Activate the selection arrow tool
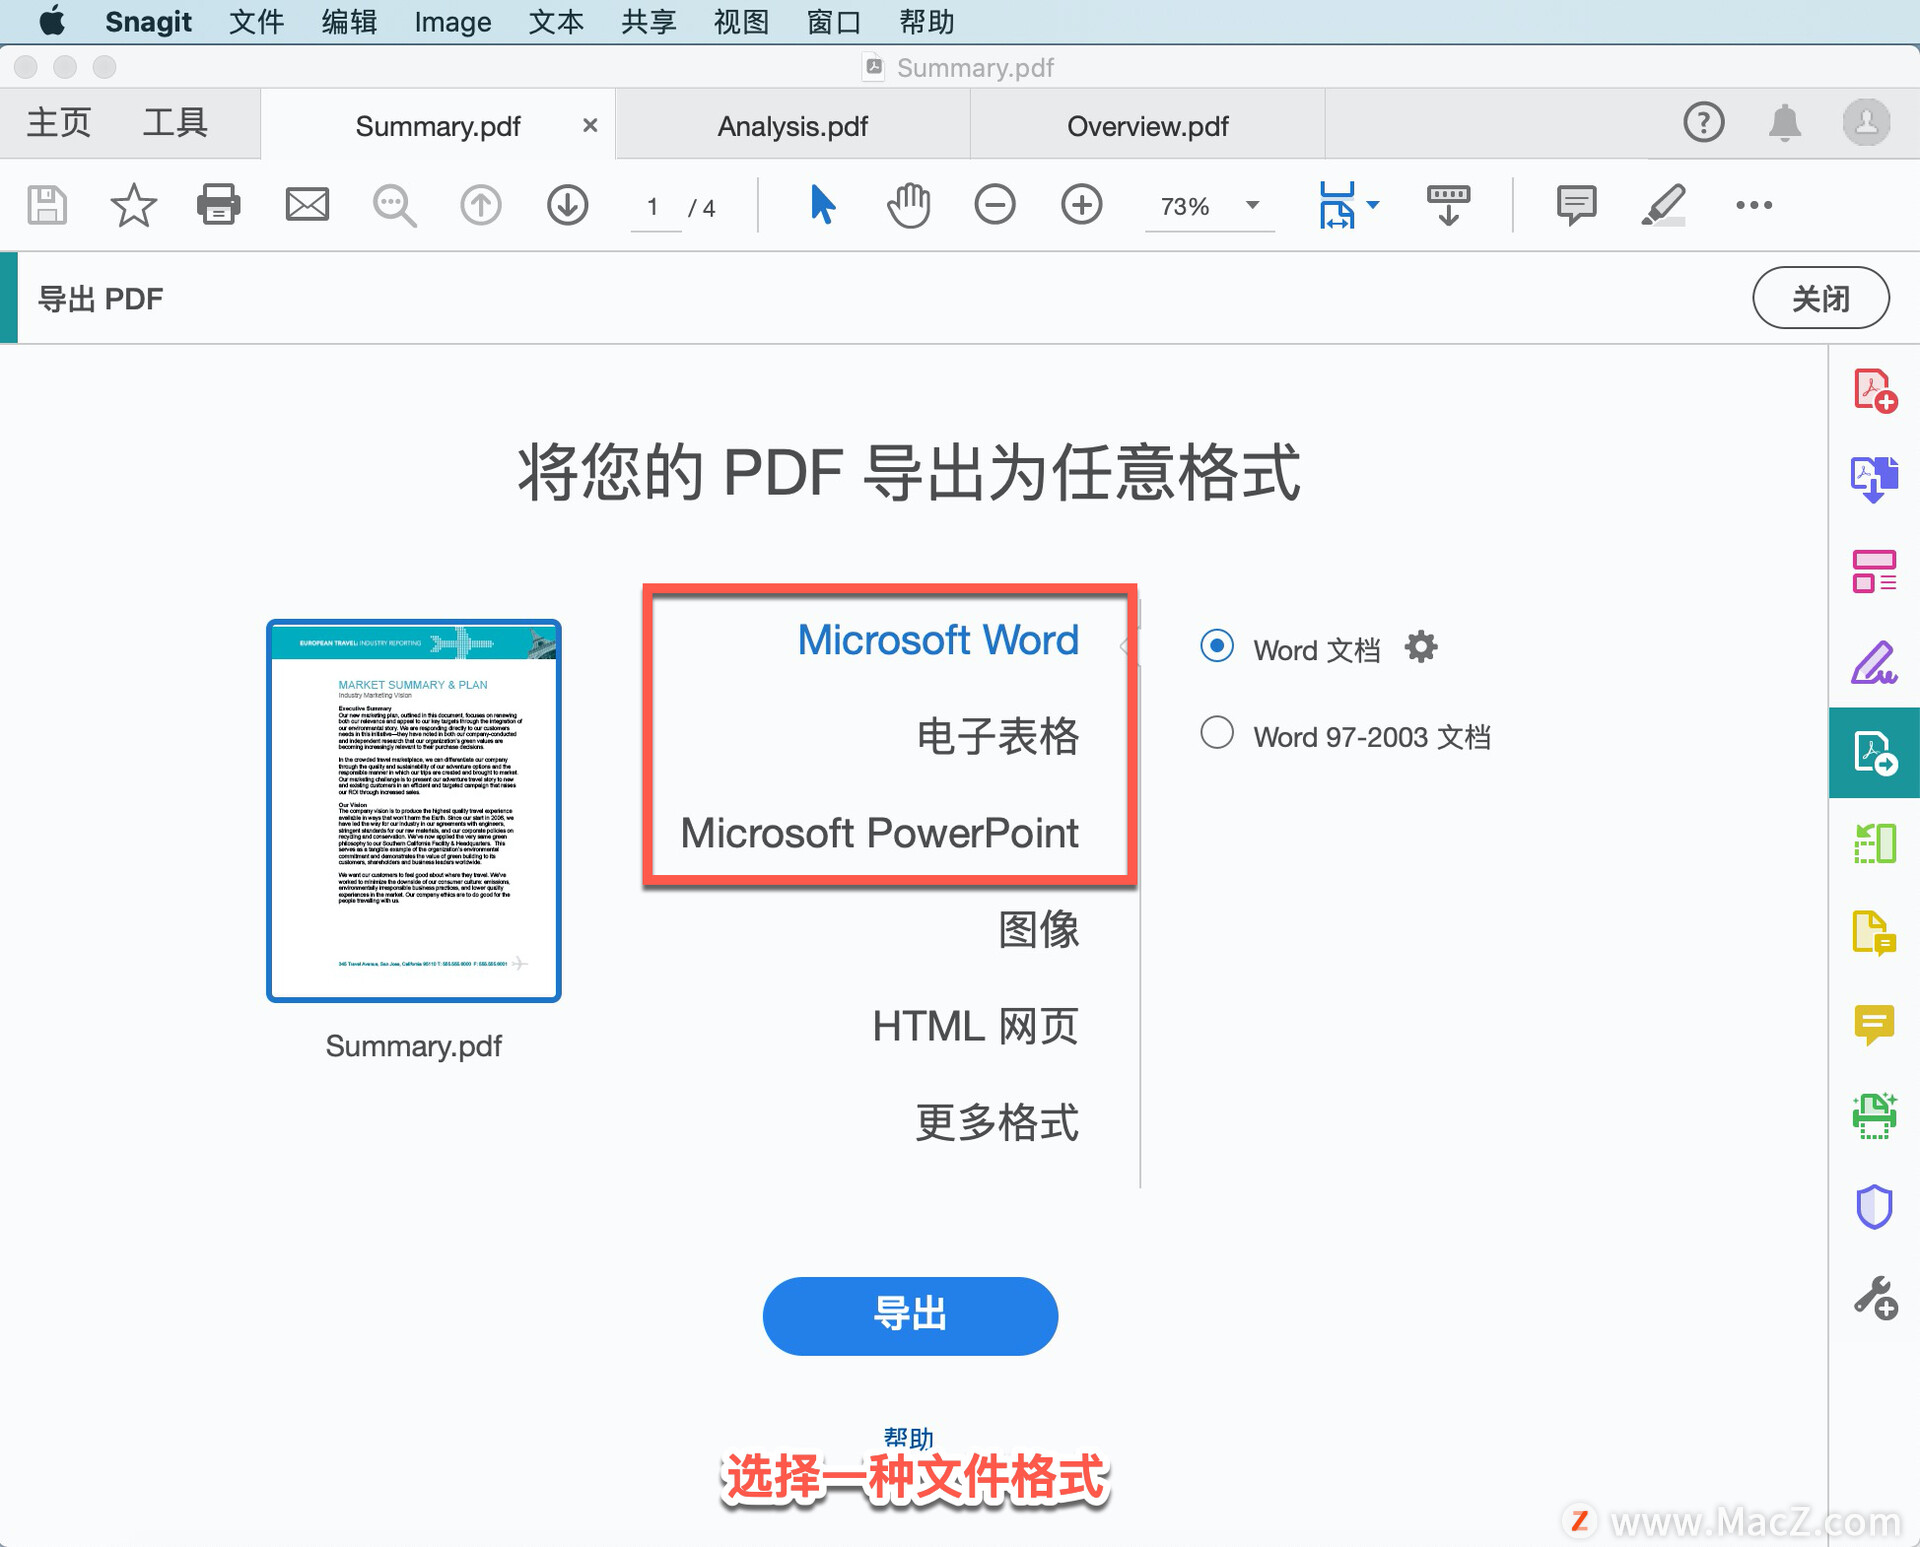 pyautogui.click(x=822, y=205)
